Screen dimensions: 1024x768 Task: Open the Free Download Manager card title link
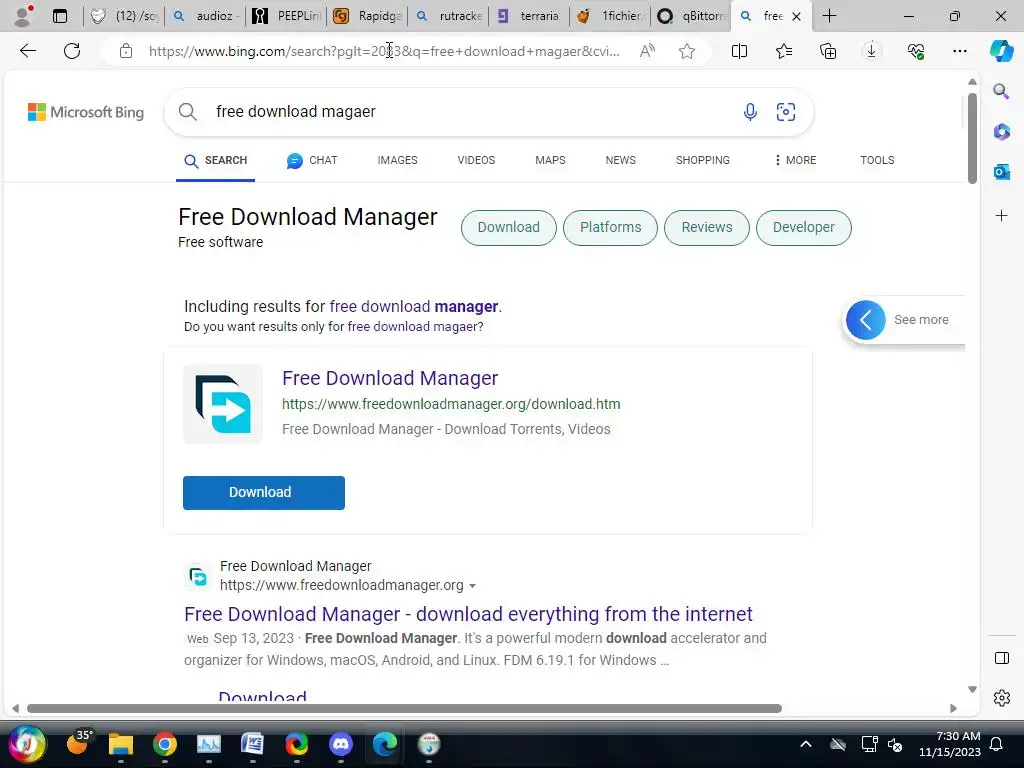pos(390,378)
